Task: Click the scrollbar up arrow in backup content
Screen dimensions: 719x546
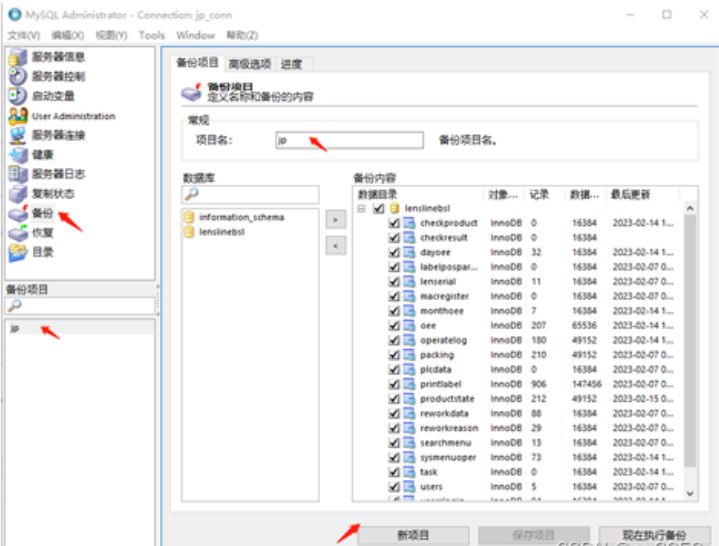Action: 690,209
